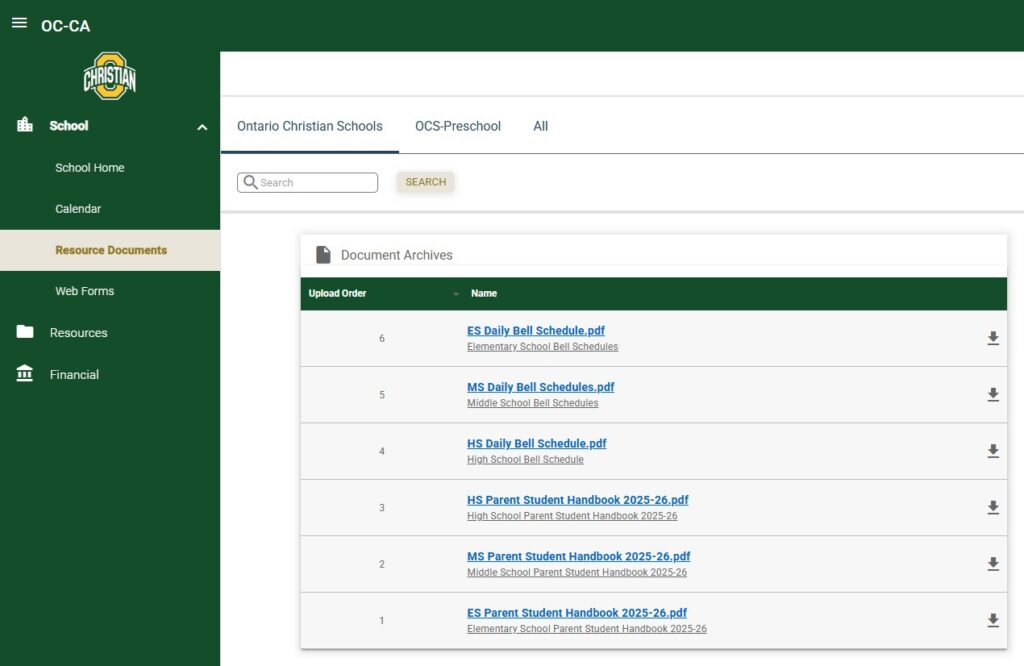Switch to the OCS-Preschool tab
The height and width of the screenshot is (666, 1024).
point(458,126)
